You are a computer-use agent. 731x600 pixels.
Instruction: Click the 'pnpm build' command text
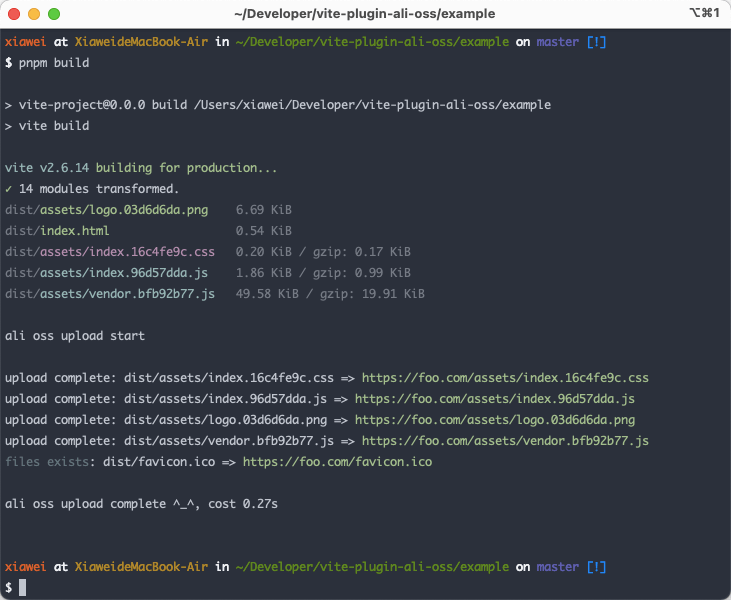[x=54, y=63]
